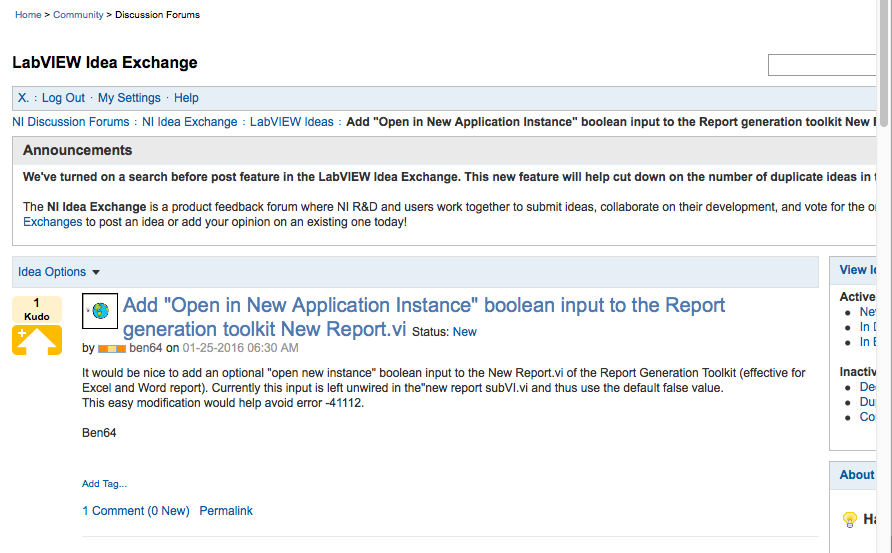
Task: Go to LabVIEW Ideas breadcrumb
Action: [x=291, y=122]
